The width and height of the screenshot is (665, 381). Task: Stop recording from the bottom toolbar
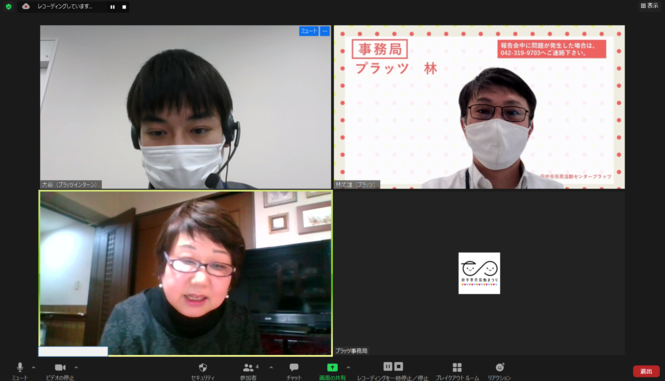[x=398, y=366]
